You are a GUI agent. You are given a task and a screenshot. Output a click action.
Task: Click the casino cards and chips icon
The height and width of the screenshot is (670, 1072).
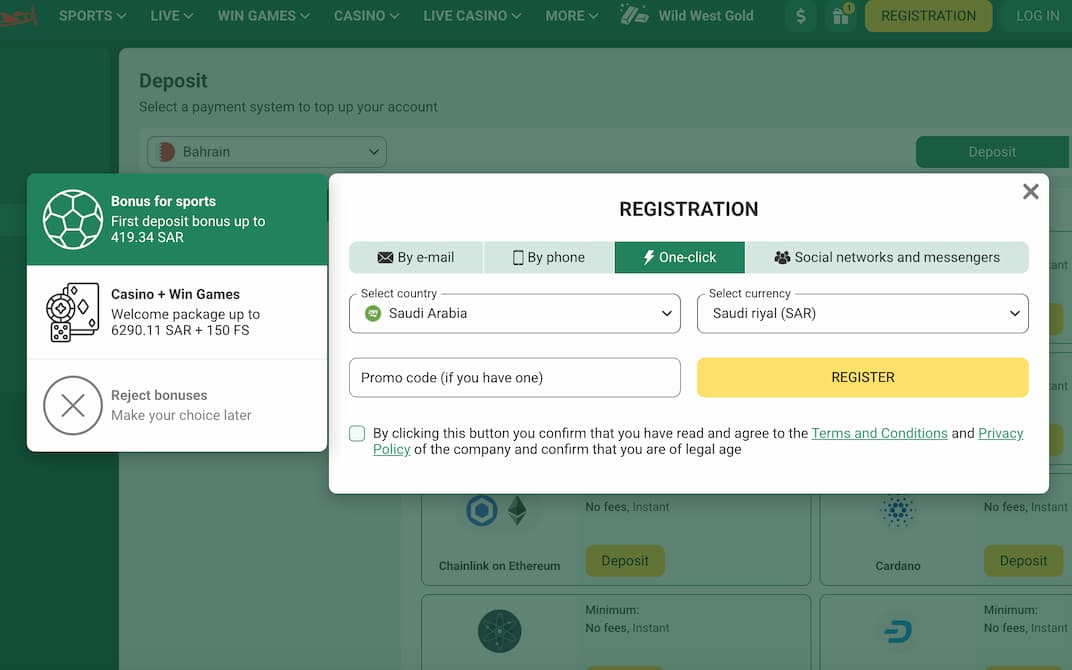click(x=72, y=312)
